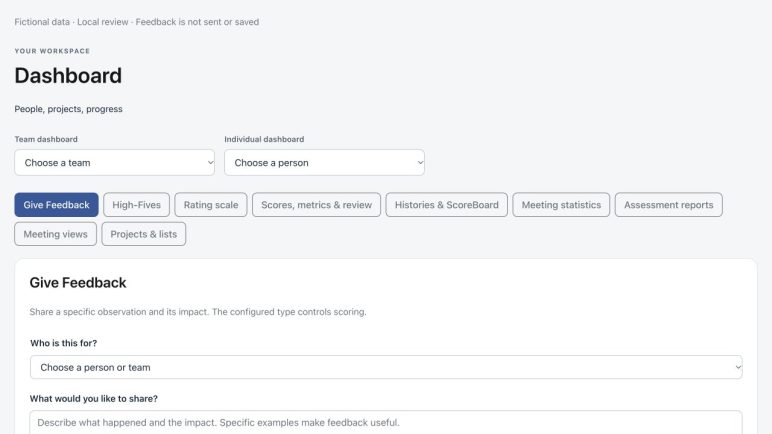Click the feedback description text area
The width and height of the screenshot is (772, 434).
(386, 422)
